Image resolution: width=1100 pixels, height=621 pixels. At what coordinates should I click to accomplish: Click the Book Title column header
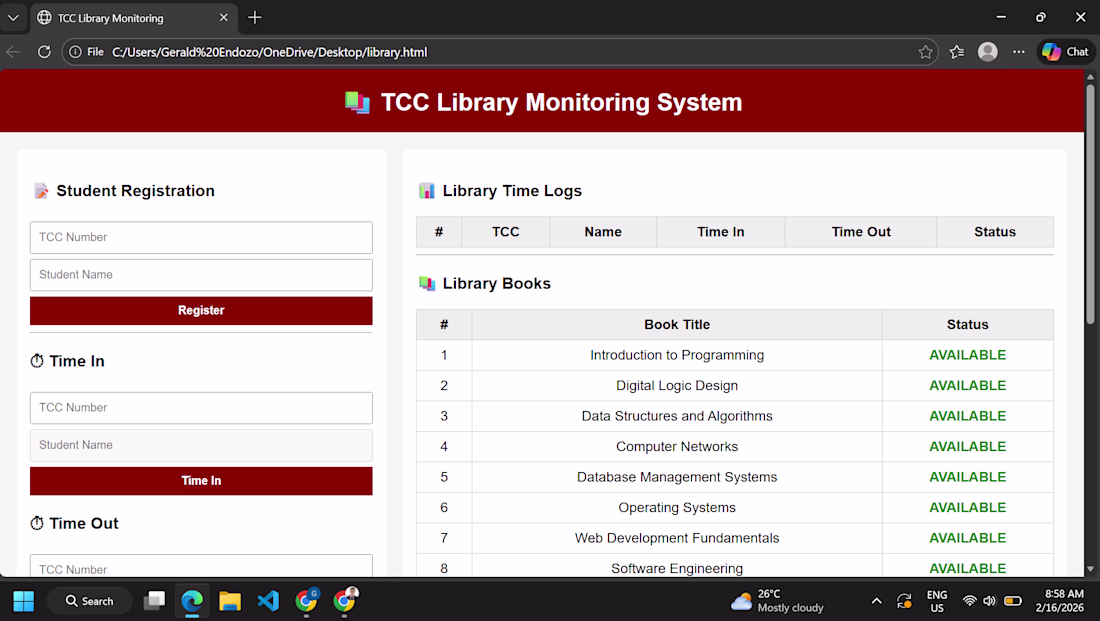click(x=677, y=325)
